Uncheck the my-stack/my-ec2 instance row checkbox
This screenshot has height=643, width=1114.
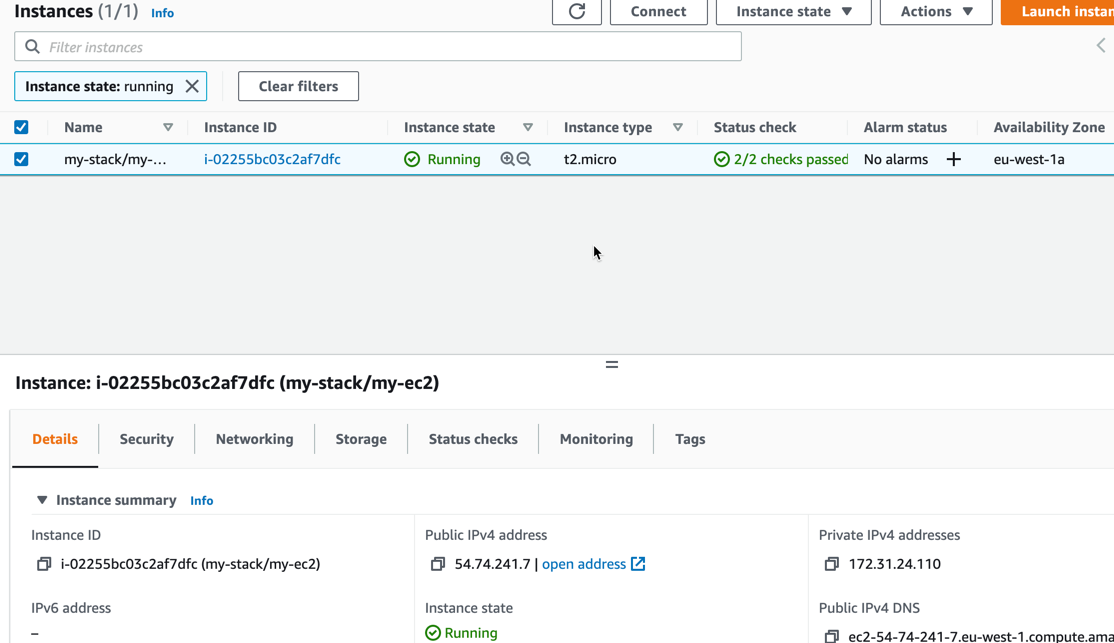(21, 159)
